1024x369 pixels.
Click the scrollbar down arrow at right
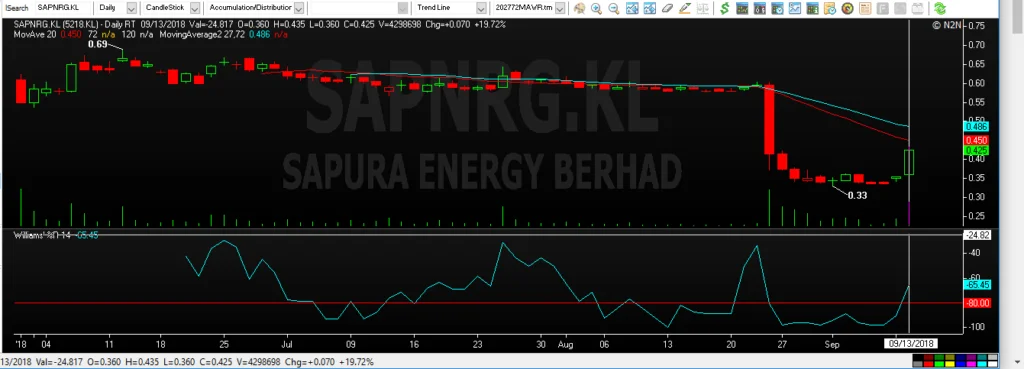tap(1017, 362)
